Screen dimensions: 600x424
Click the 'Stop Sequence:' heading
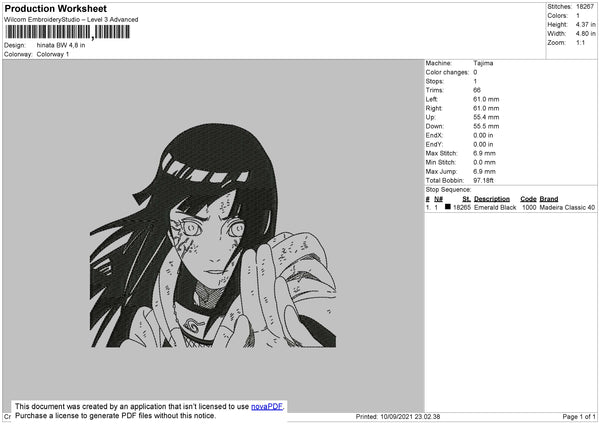click(448, 190)
